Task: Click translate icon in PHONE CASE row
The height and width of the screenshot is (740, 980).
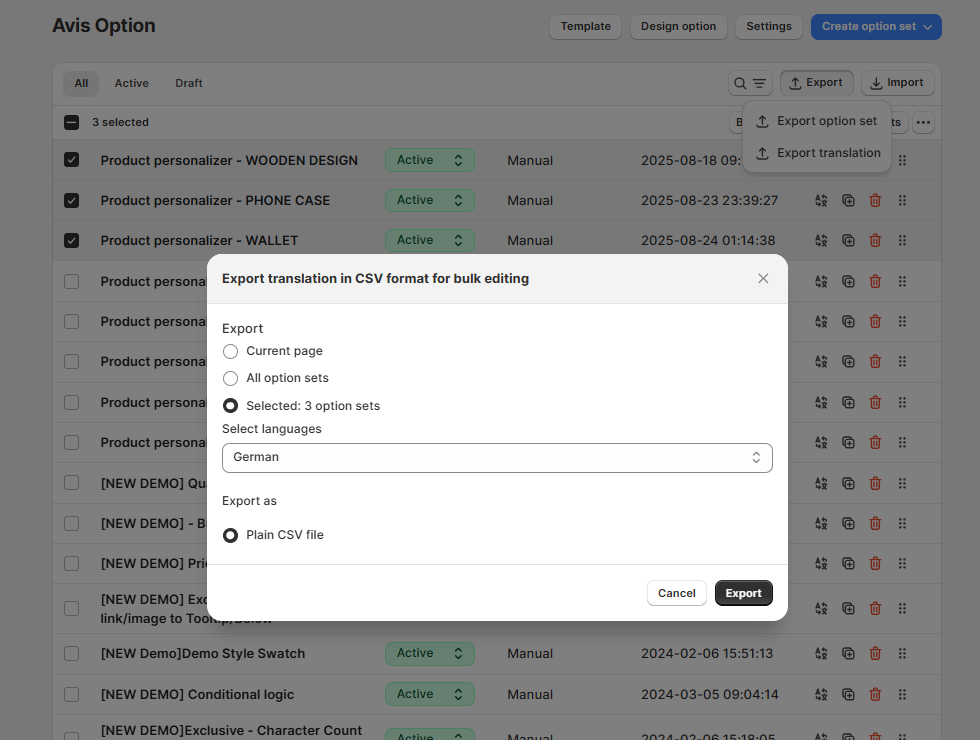Action: pos(821,200)
